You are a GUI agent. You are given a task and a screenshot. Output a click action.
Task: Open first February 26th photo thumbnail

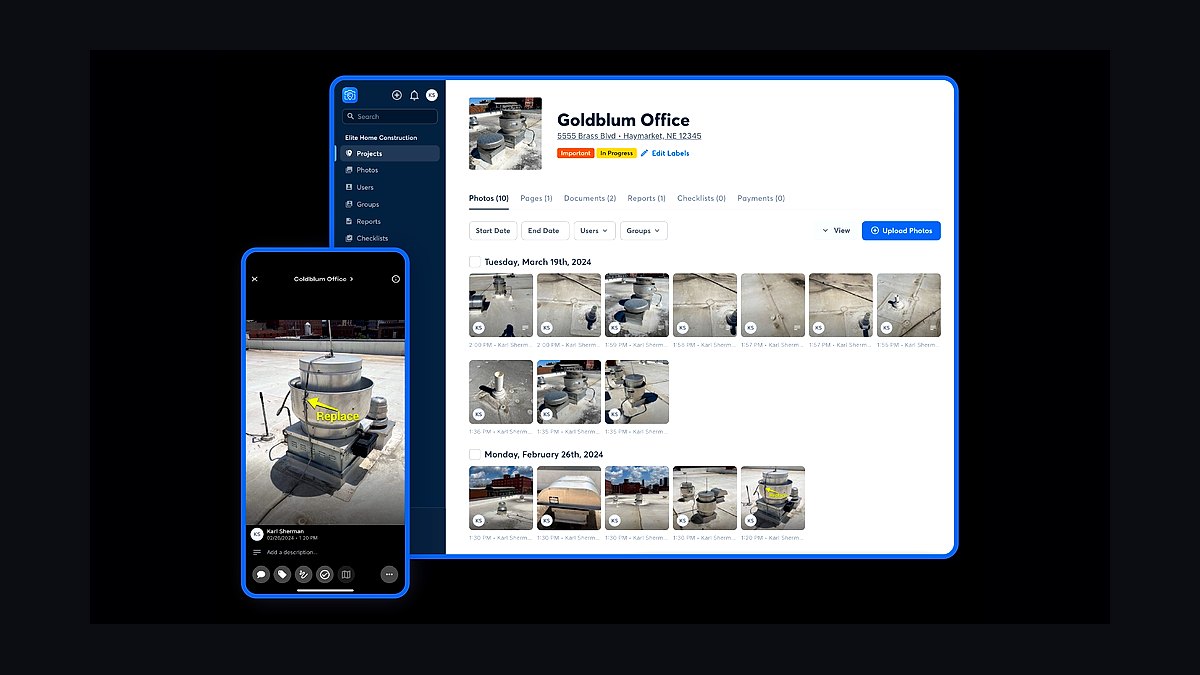coord(501,498)
